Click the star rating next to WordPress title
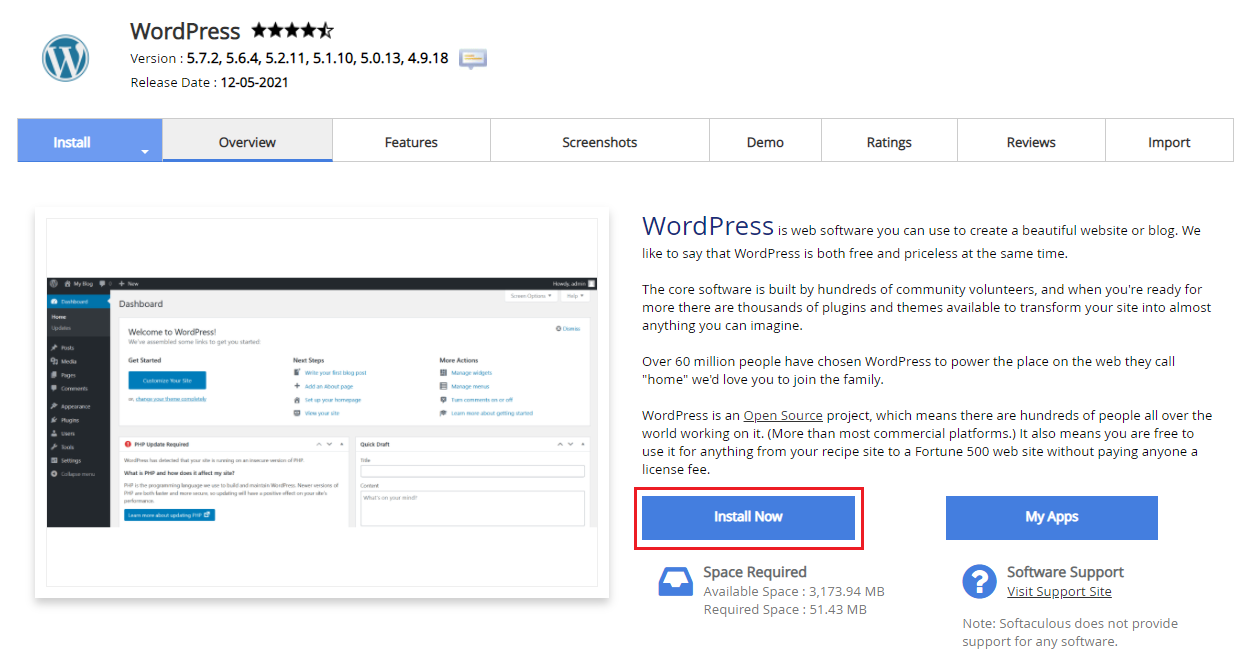The width and height of the screenshot is (1254, 669). pos(292,31)
